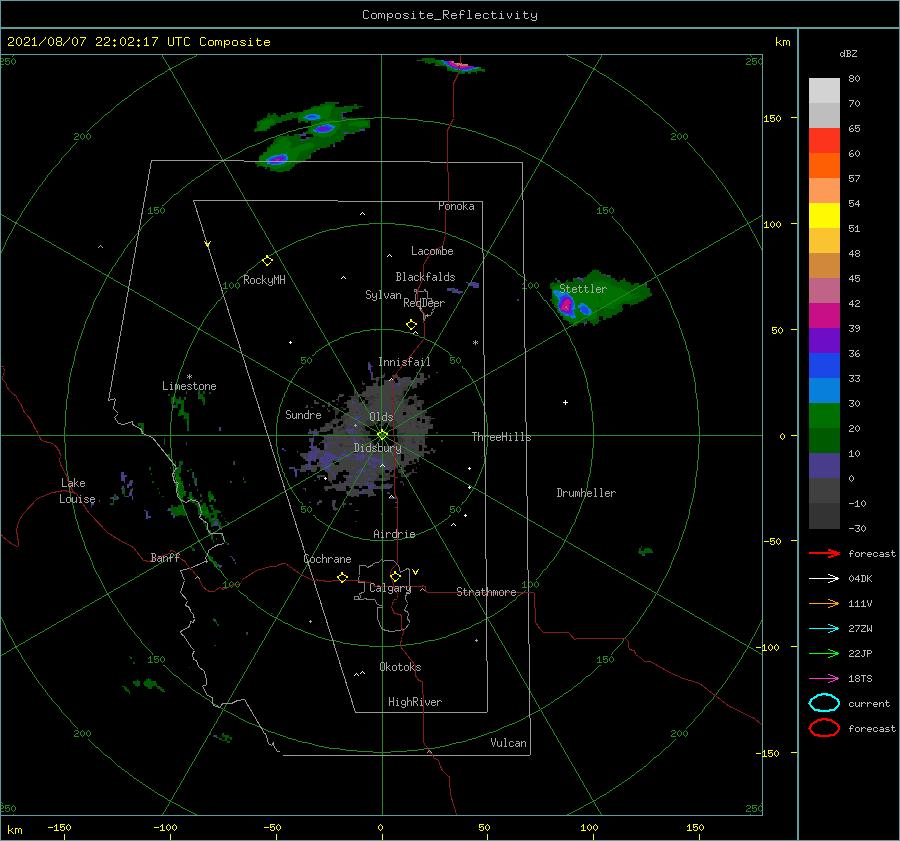Click the Cochrane town label
This screenshot has height=841, width=900.
tap(327, 559)
